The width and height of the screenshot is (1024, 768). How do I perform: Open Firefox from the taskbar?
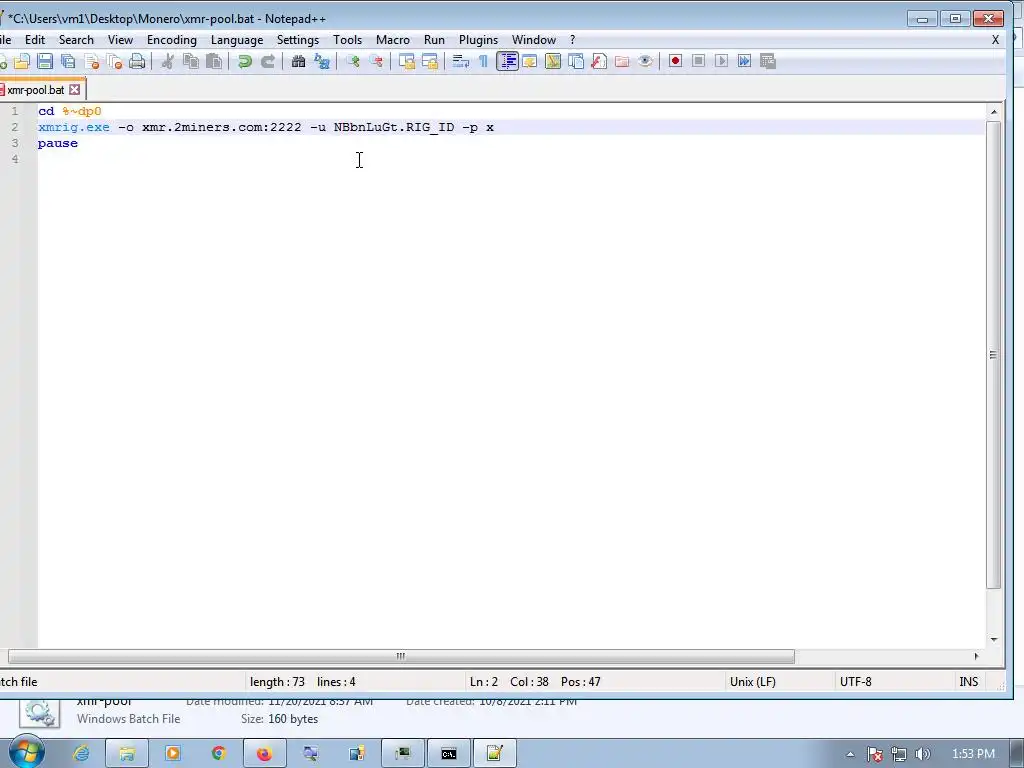click(x=264, y=754)
